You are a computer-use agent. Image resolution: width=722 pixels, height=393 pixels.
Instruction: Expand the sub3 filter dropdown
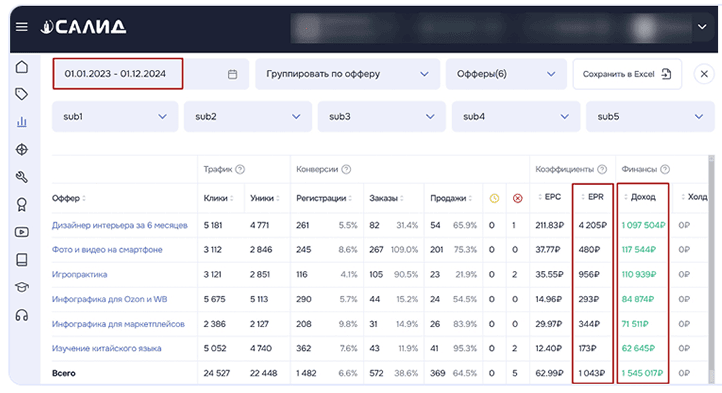pos(381,117)
